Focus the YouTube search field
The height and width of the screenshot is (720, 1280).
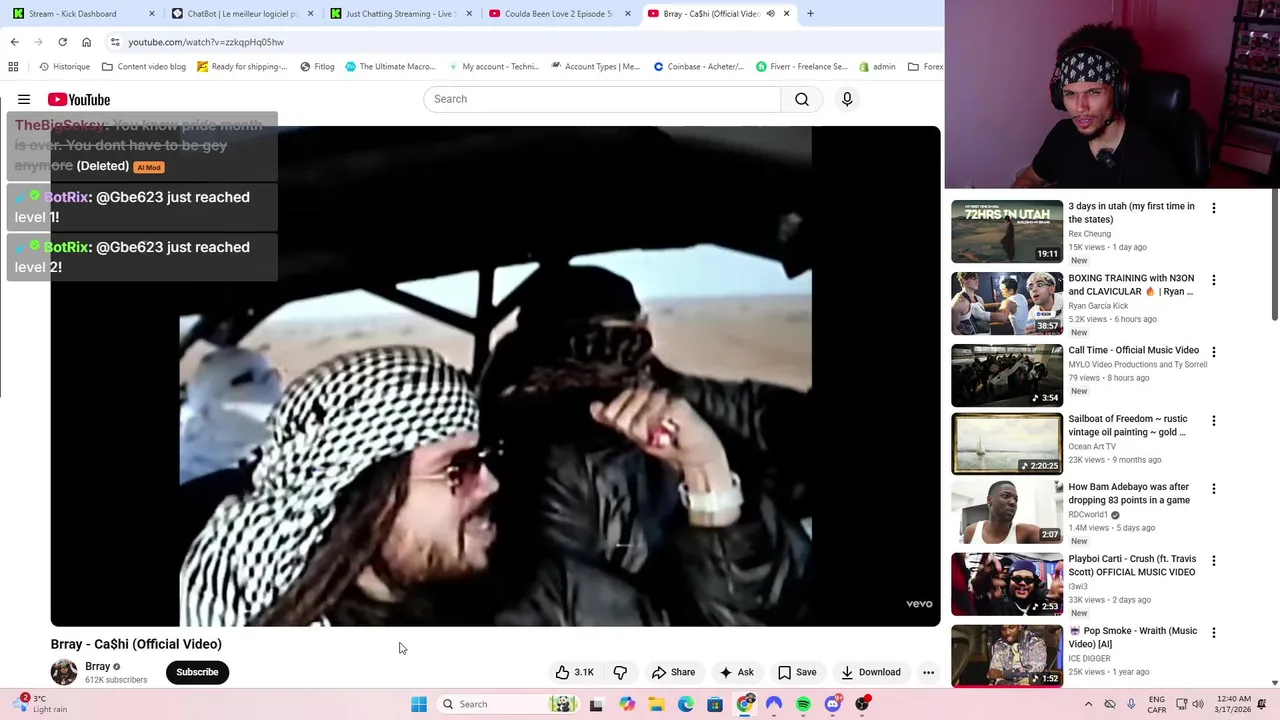(602, 99)
